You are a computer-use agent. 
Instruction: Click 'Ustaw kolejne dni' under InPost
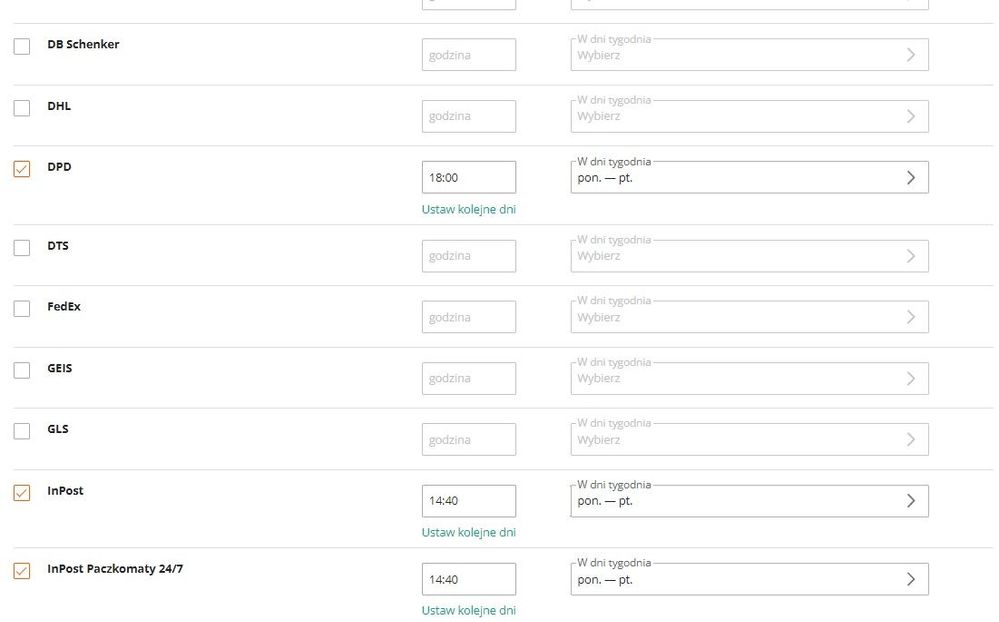pos(468,533)
